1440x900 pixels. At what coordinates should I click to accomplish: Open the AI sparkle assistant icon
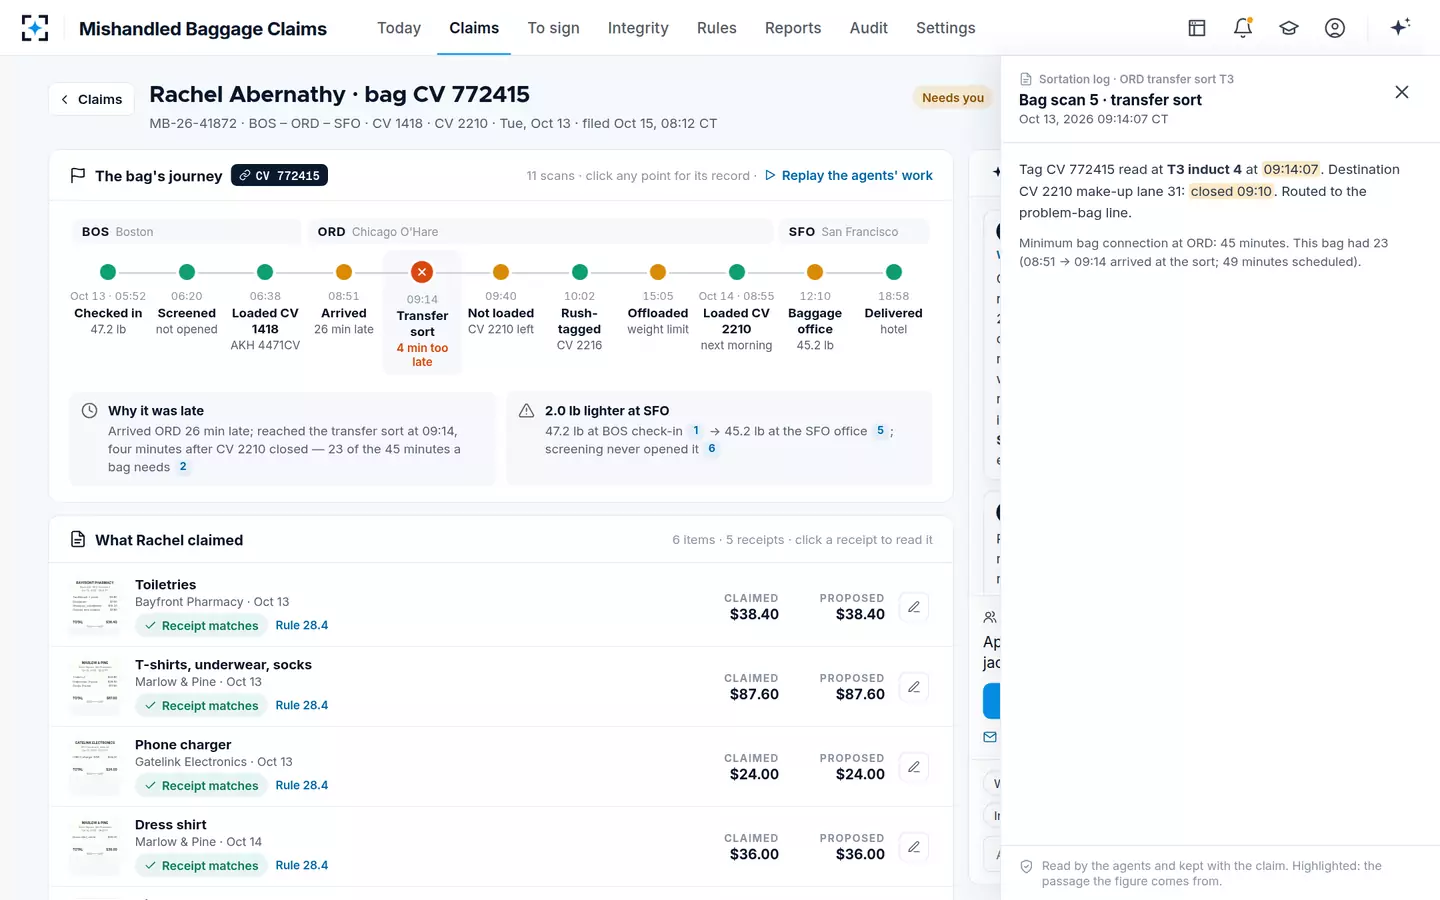[x=1400, y=27]
